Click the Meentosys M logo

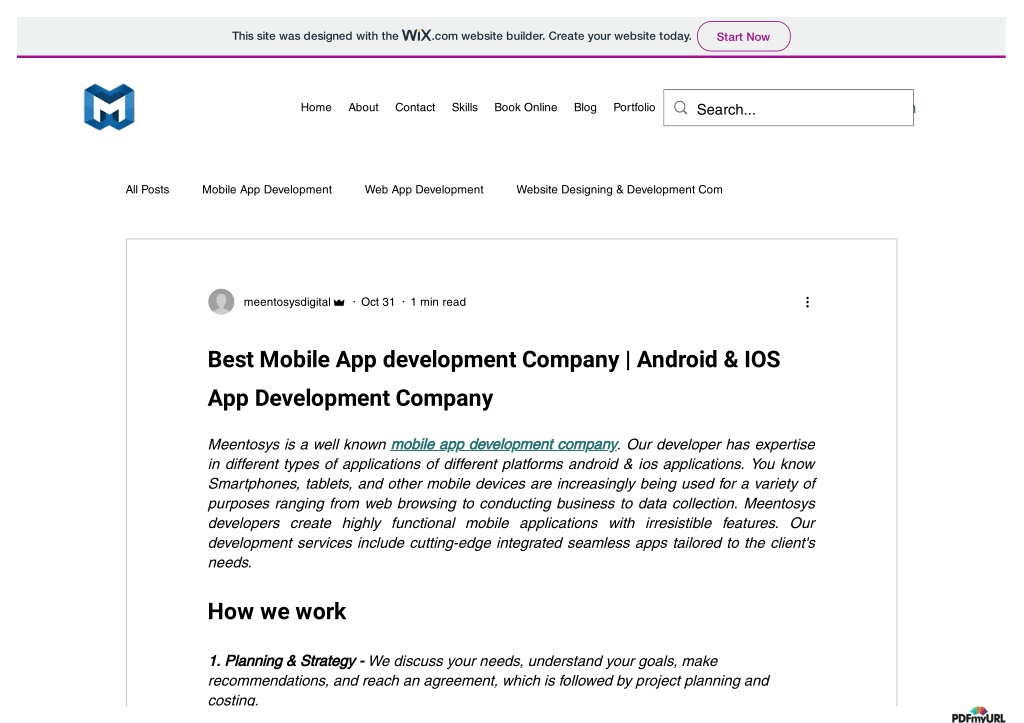[x=109, y=107]
